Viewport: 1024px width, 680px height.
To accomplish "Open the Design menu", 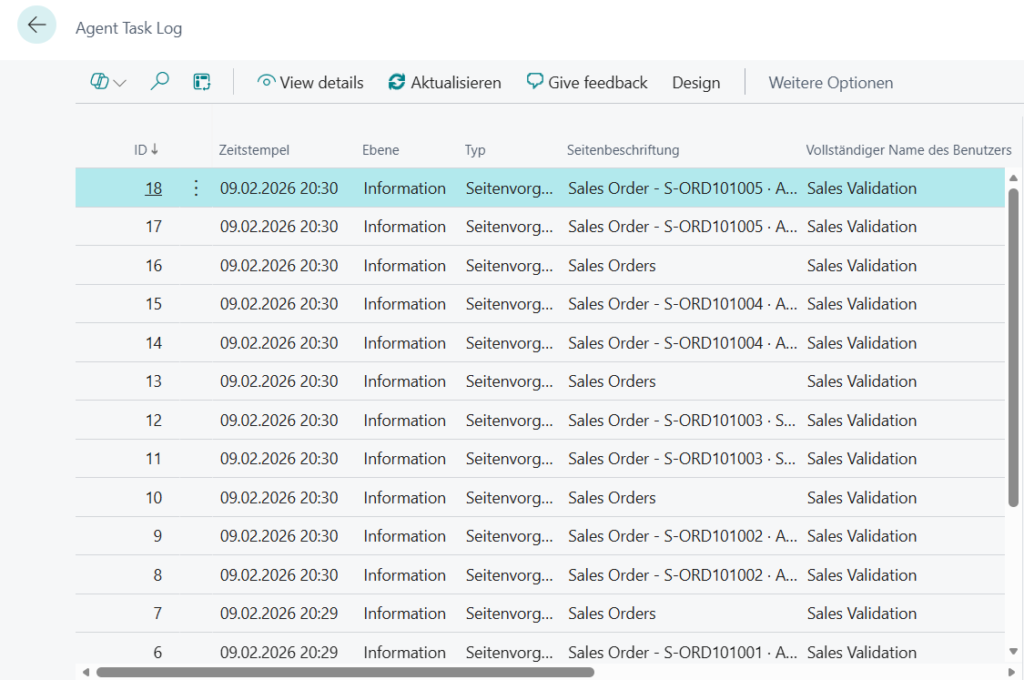I will [696, 83].
